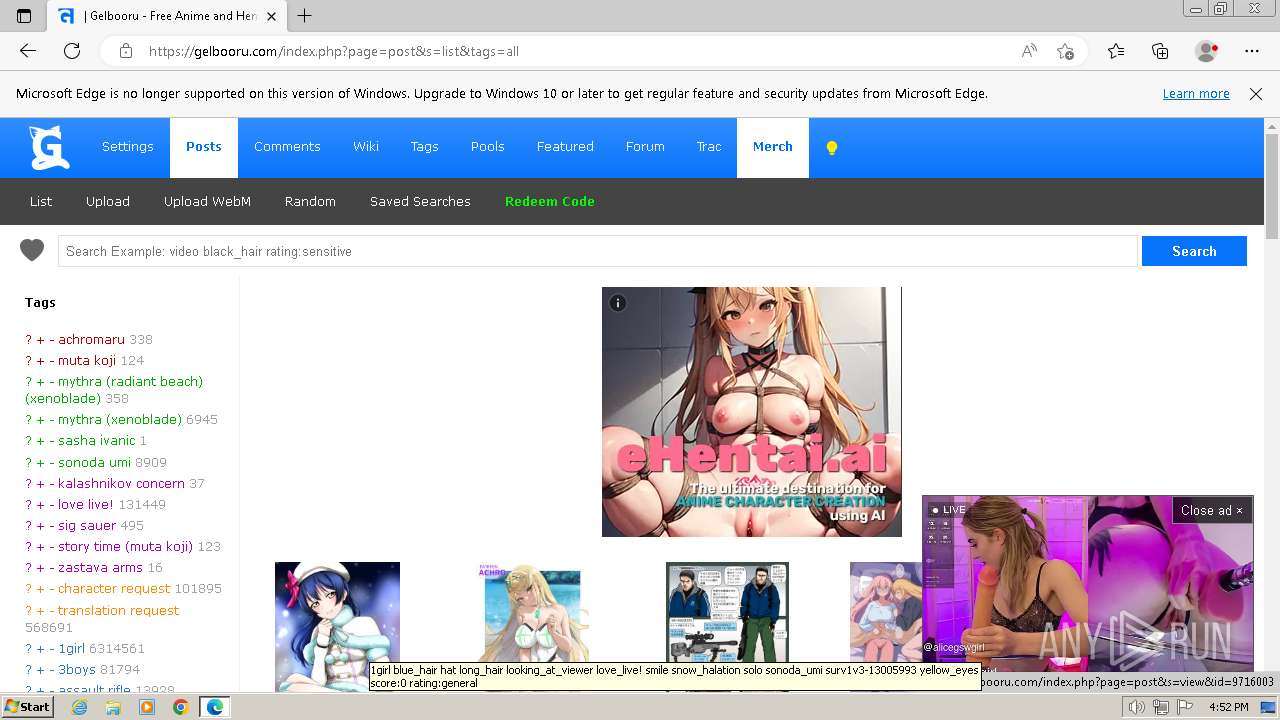Click the blue Search button
The image size is (1280, 720).
point(1194,251)
